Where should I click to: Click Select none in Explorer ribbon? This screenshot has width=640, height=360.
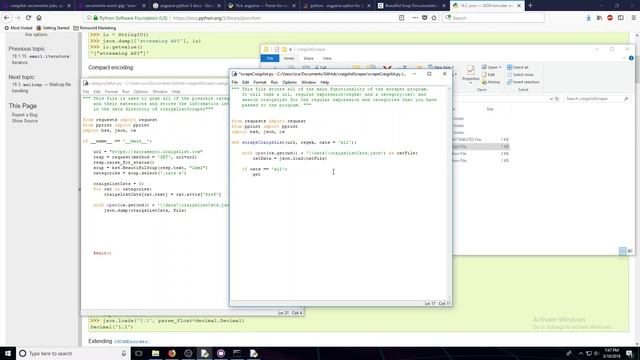pyautogui.click(x=520, y=75)
